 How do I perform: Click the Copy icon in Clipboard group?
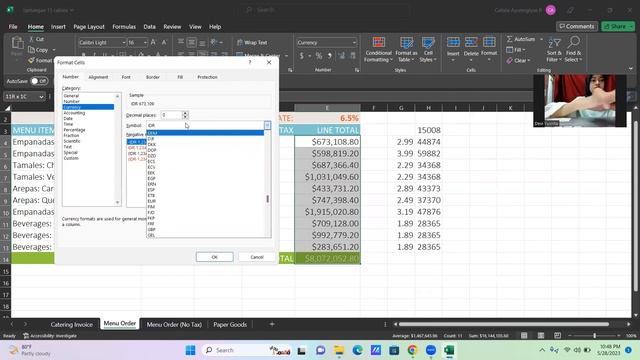31,50
